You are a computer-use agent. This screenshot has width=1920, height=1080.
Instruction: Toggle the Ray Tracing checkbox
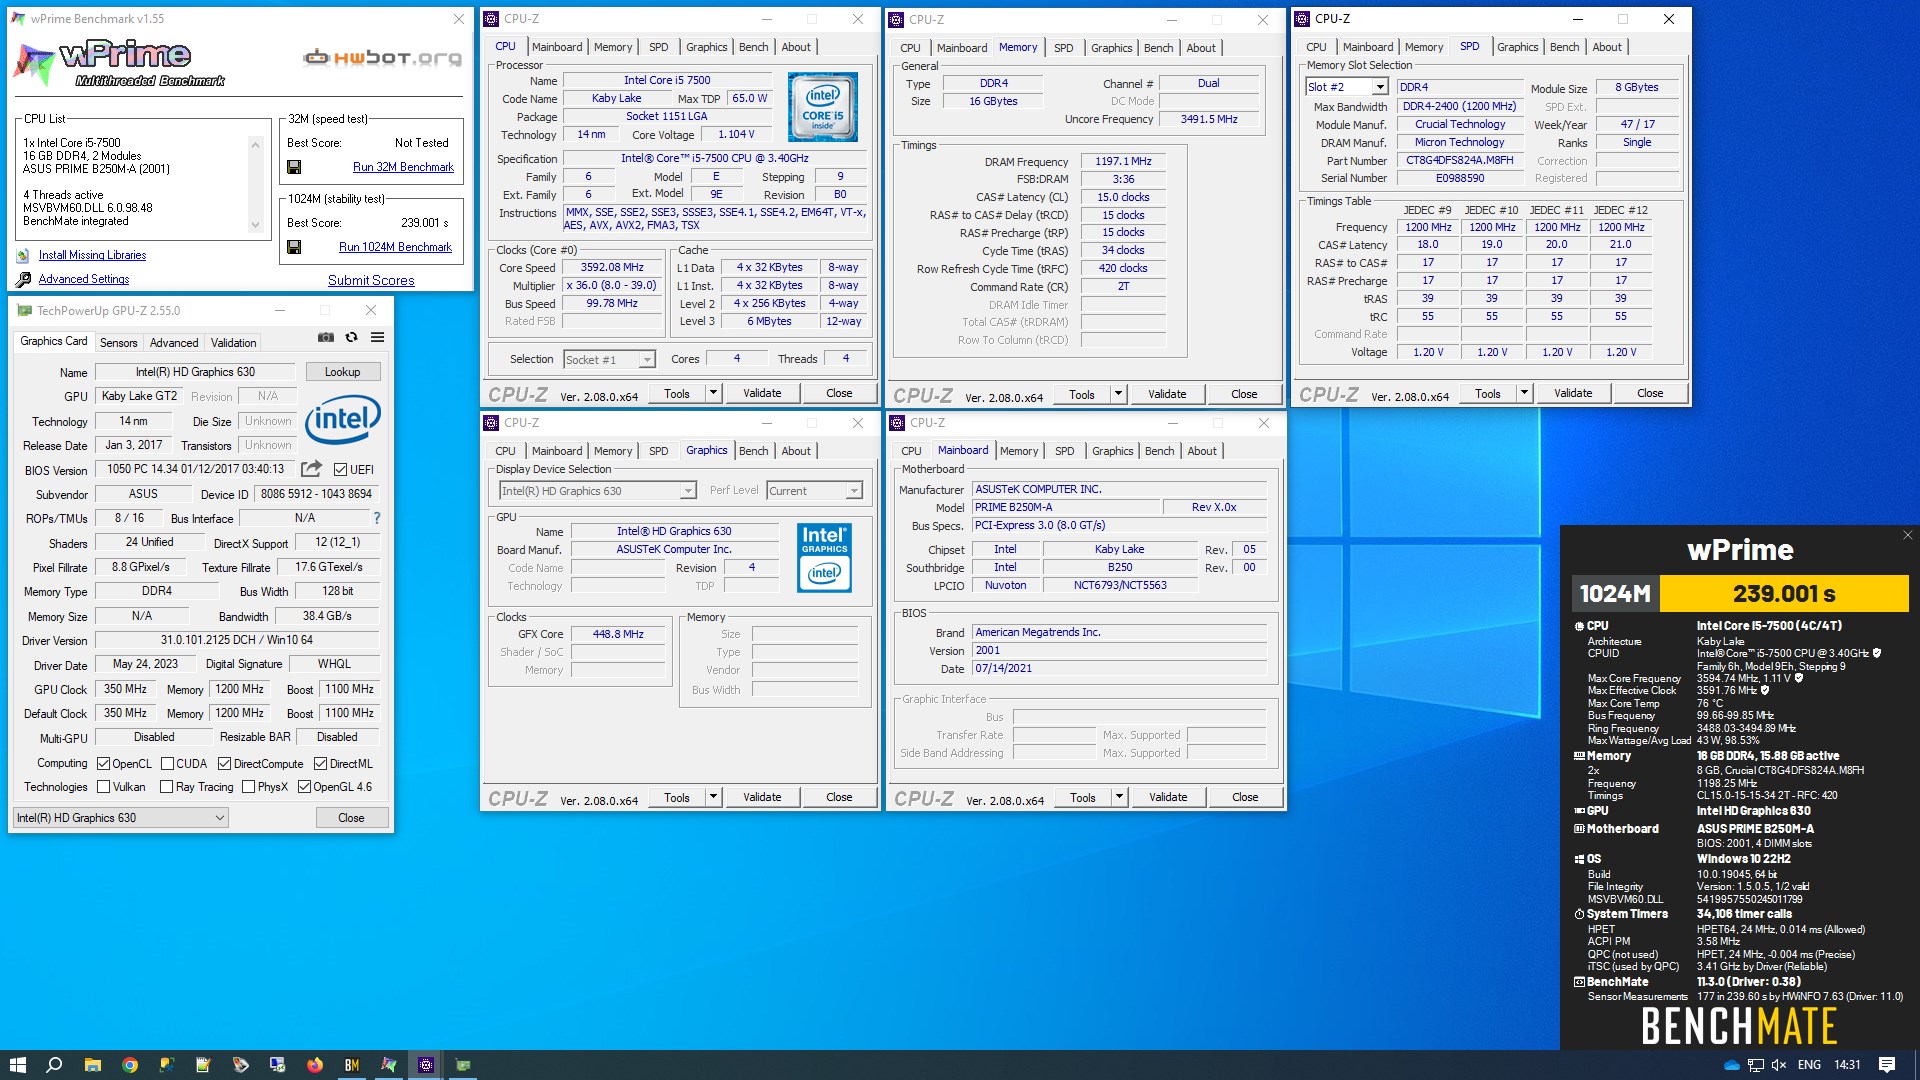click(x=167, y=787)
